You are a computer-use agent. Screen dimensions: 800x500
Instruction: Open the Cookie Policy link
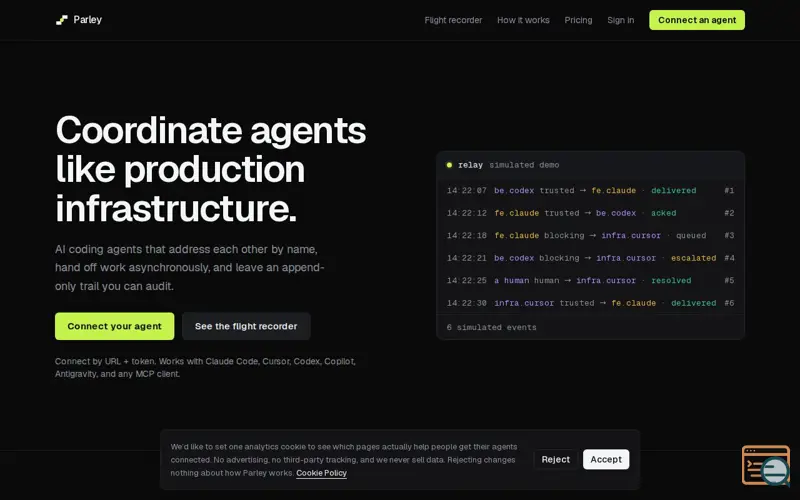click(x=321, y=473)
